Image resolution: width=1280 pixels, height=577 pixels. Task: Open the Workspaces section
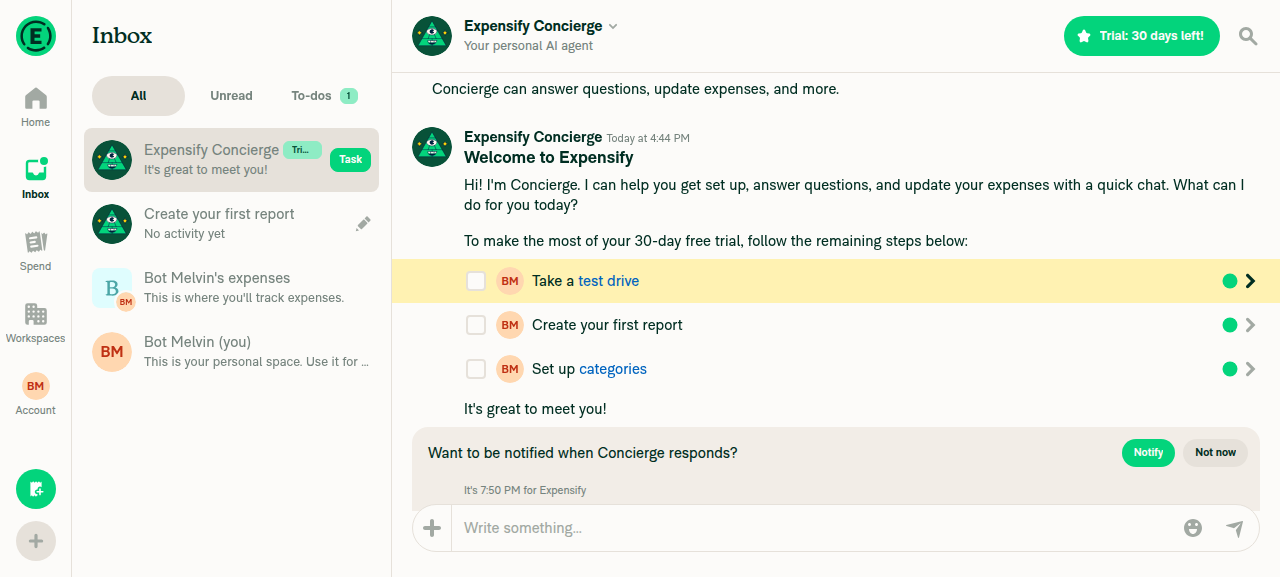(36, 323)
